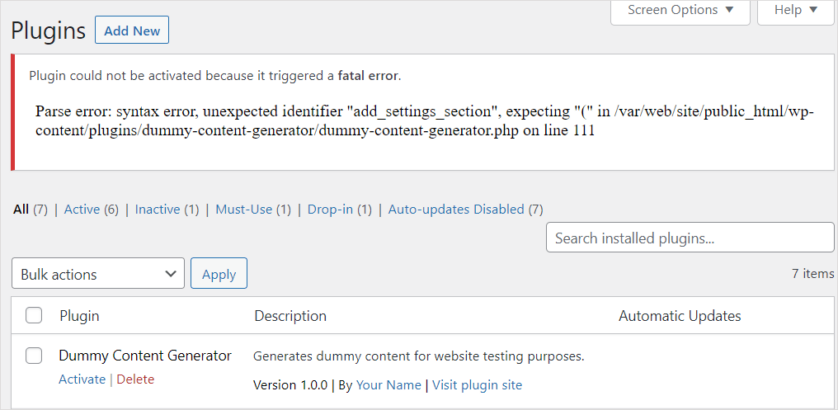838x410 pixels.
Task: Show All plugins filter
Action: coord(21,209)
